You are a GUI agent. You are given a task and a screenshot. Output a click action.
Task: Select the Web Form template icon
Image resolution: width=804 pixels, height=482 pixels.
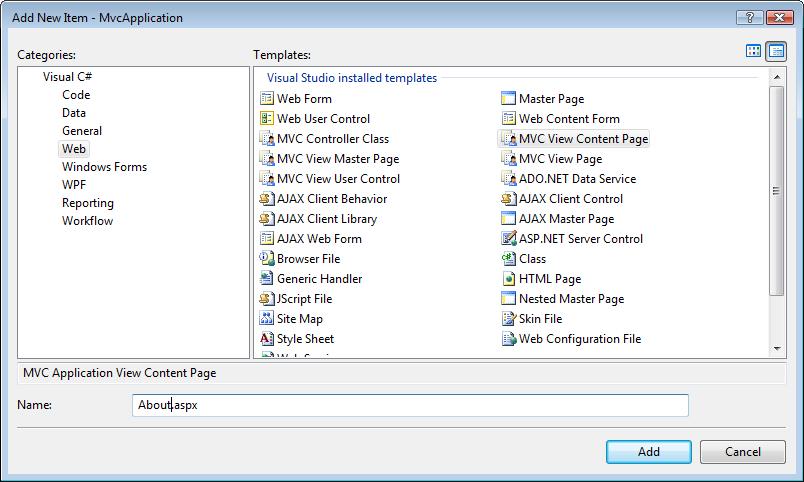267,98
